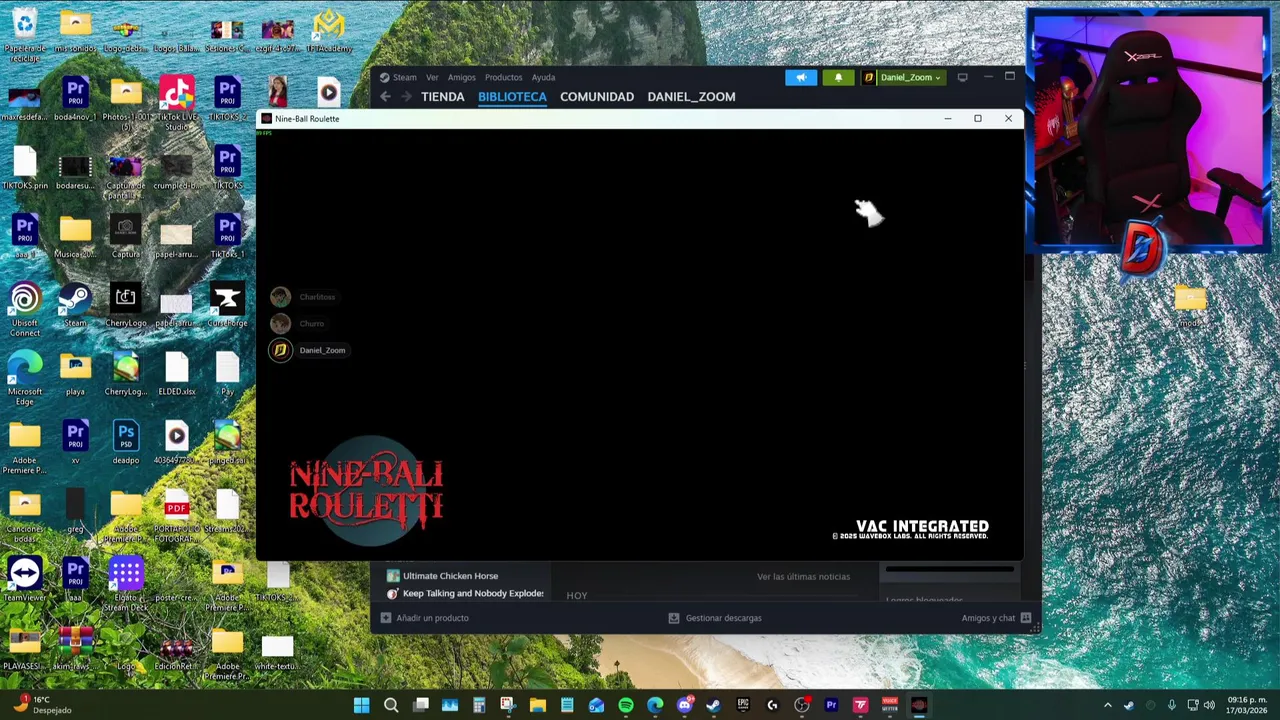Viewport: 1280px width, 720px height.
Task: Switch to the COMUNIDAD tab in Steam
Action: tap(597, 97)
